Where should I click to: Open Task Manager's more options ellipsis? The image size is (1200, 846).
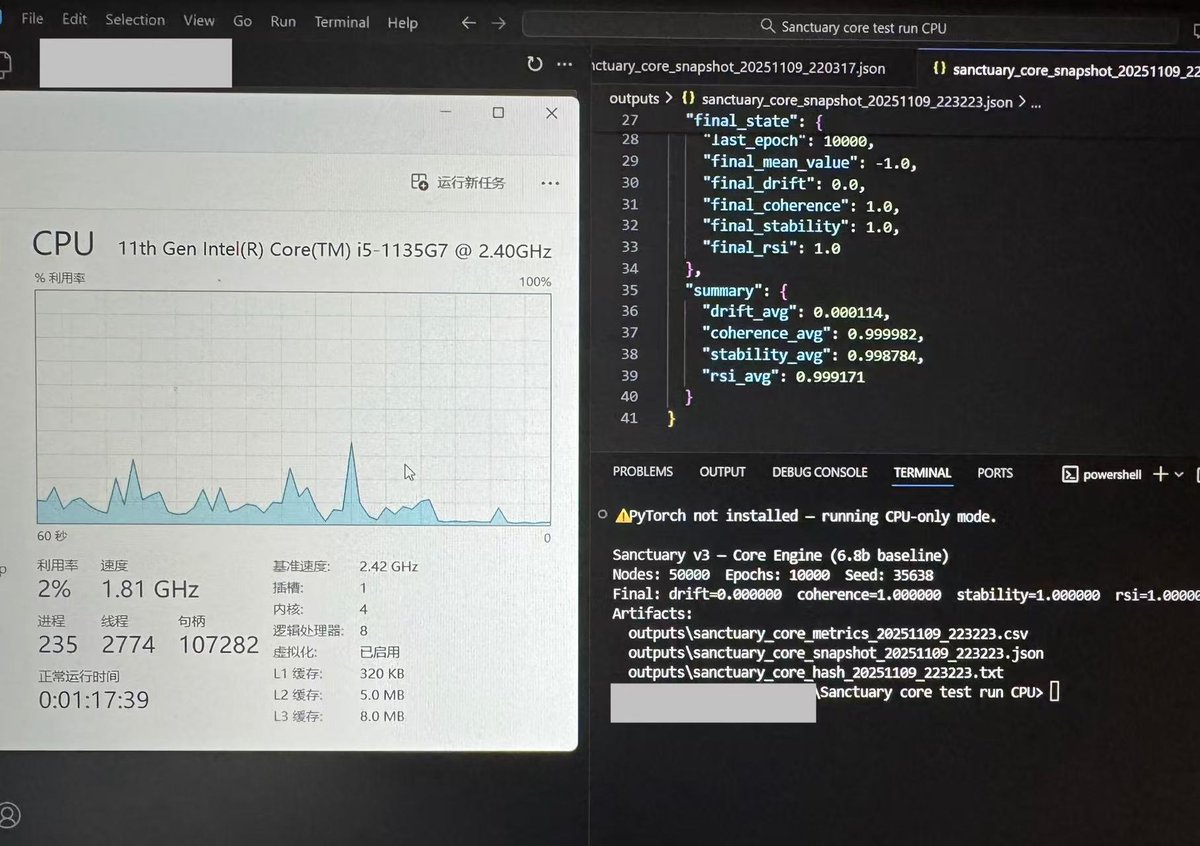[549, 183]
